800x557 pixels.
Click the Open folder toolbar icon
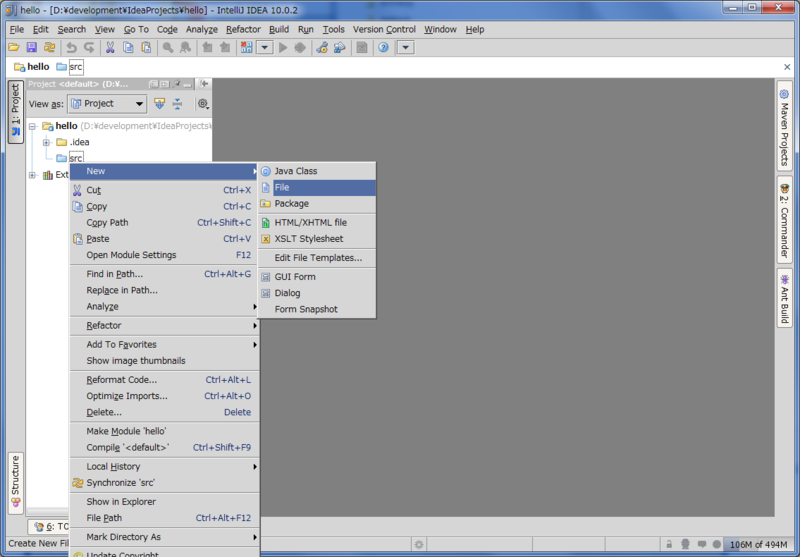click(14, 47)
